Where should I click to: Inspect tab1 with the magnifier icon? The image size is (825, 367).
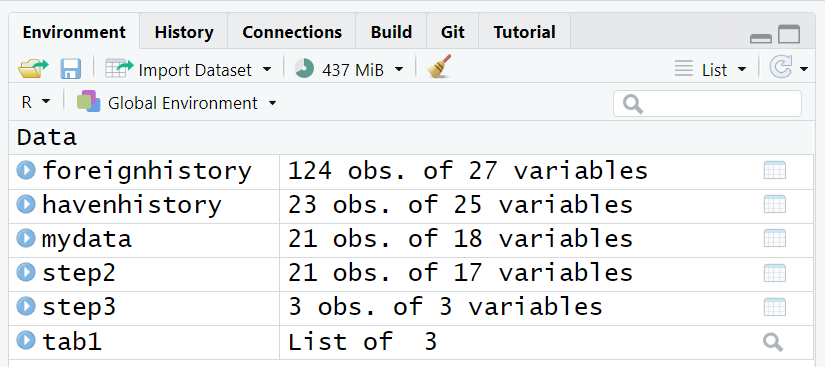pos(773,342)
